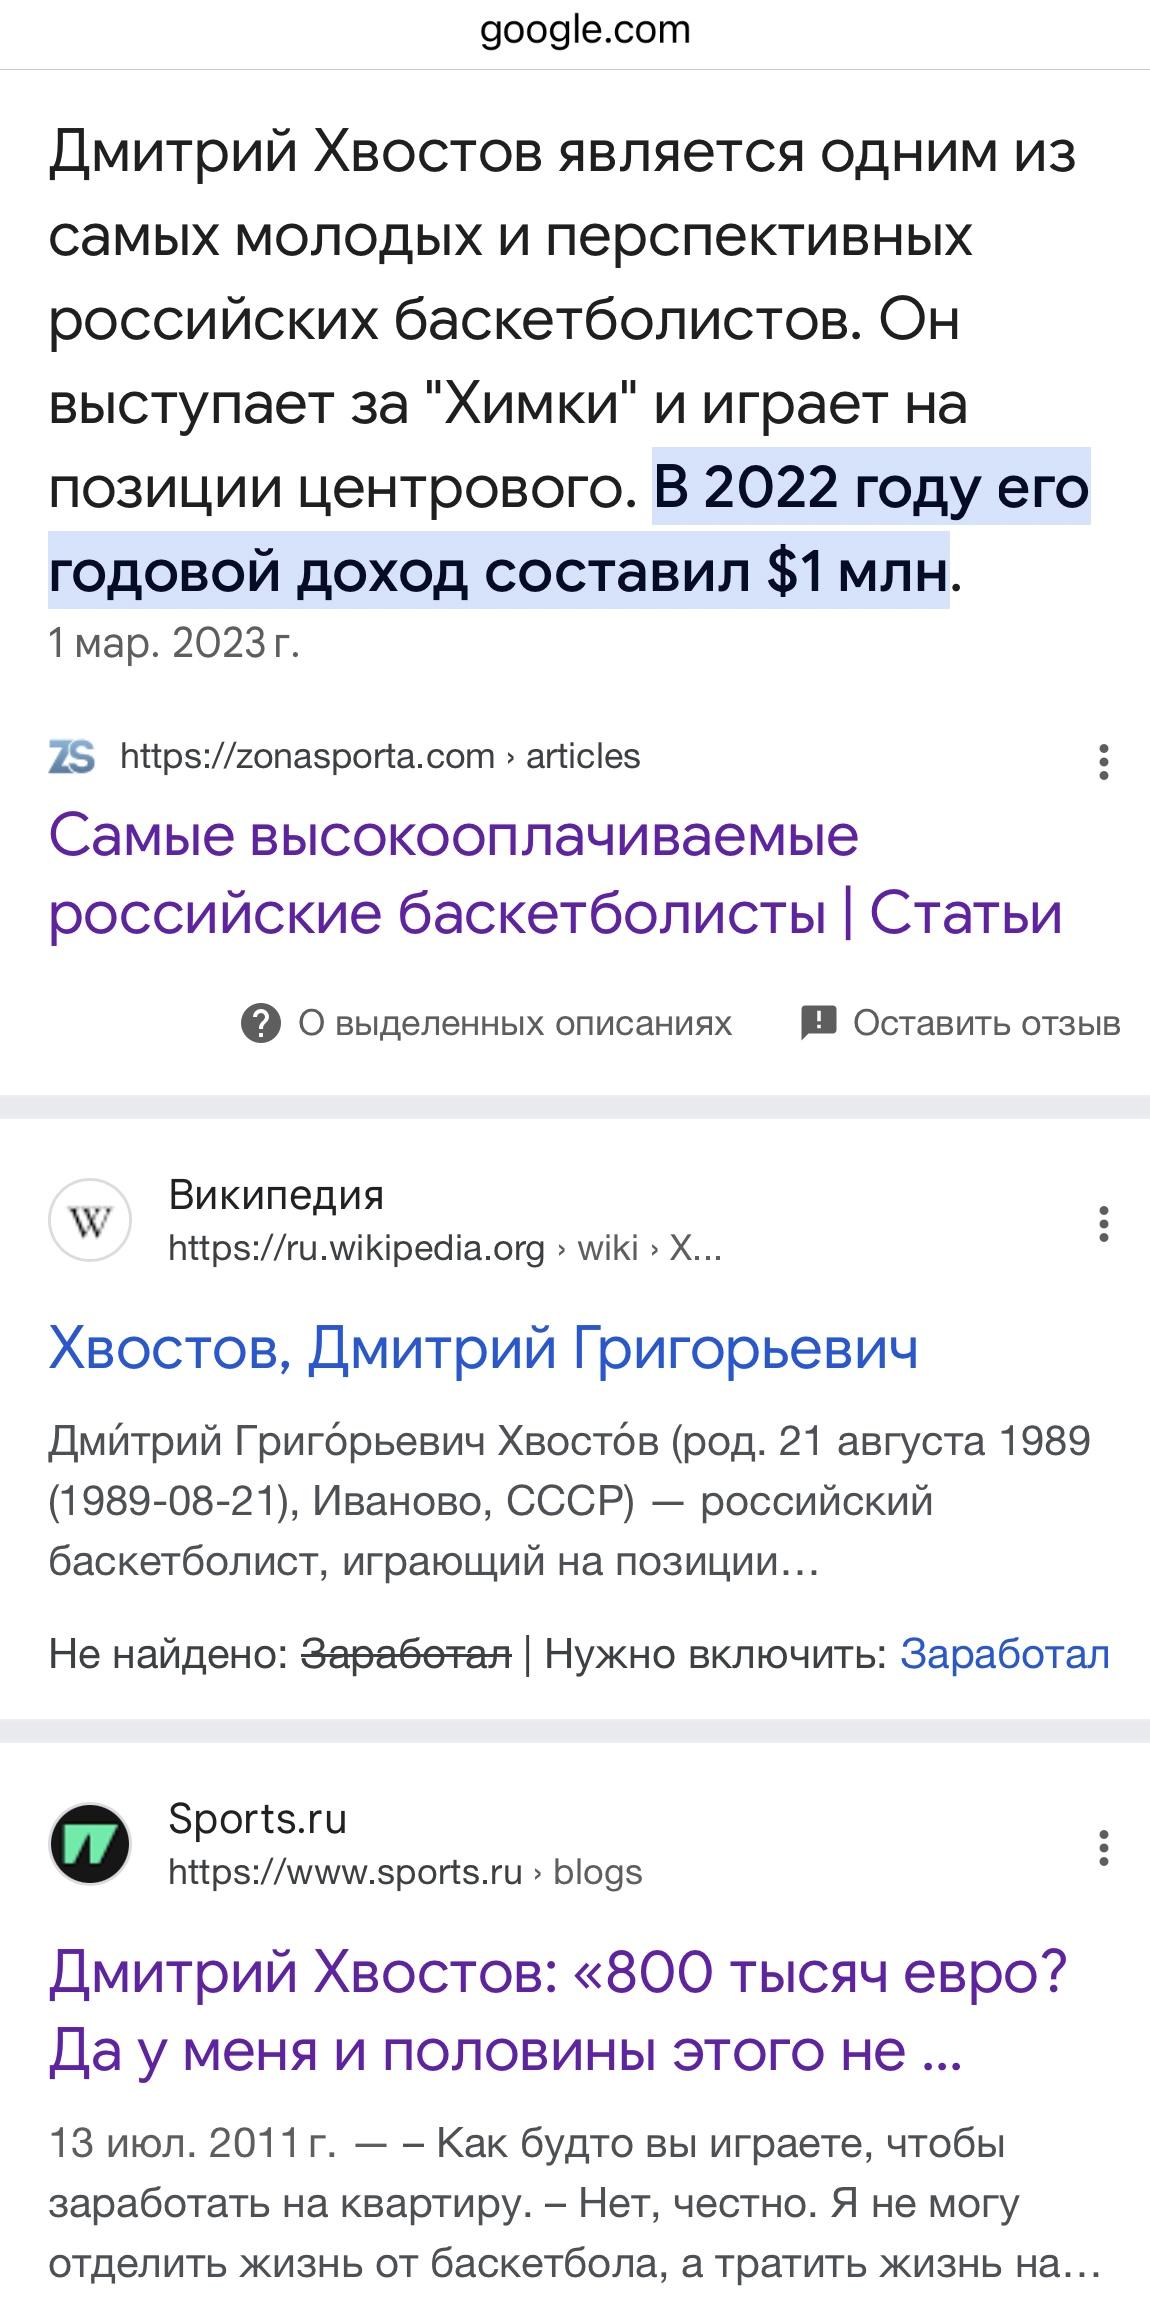Tap the zonasporta.com articles URL
The width and height of the screenshot is (1150, 2318).
point(380,756)
